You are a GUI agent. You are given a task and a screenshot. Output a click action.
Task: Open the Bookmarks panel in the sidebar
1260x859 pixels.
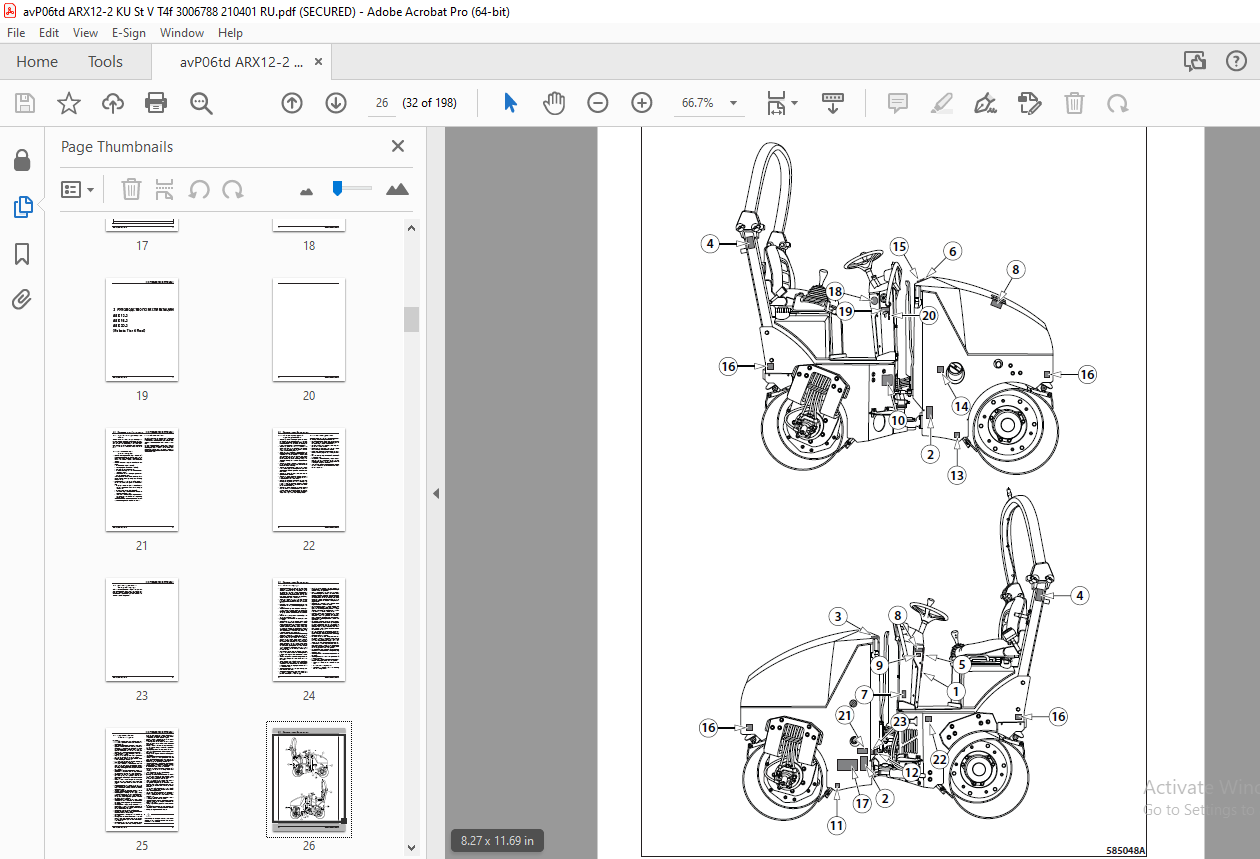pyautogui.click(x=22, y=254)
